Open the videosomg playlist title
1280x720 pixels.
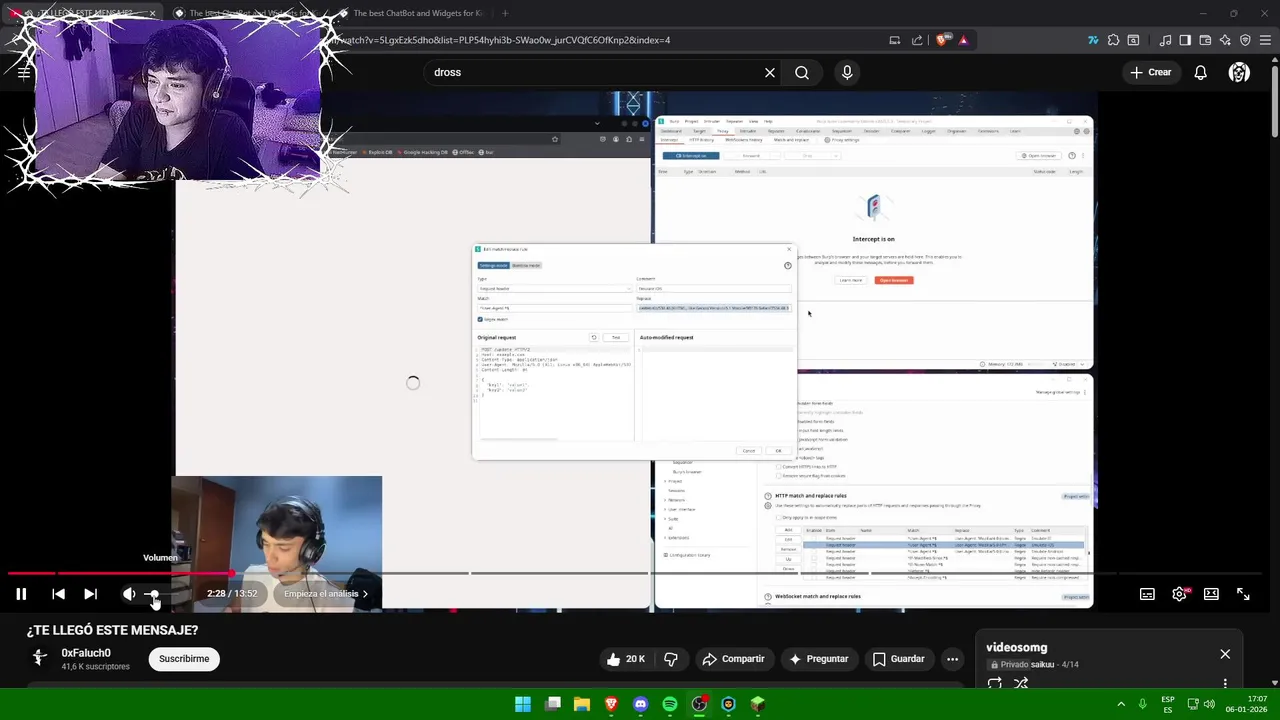pyautogui.click(x=1016, y=647)
